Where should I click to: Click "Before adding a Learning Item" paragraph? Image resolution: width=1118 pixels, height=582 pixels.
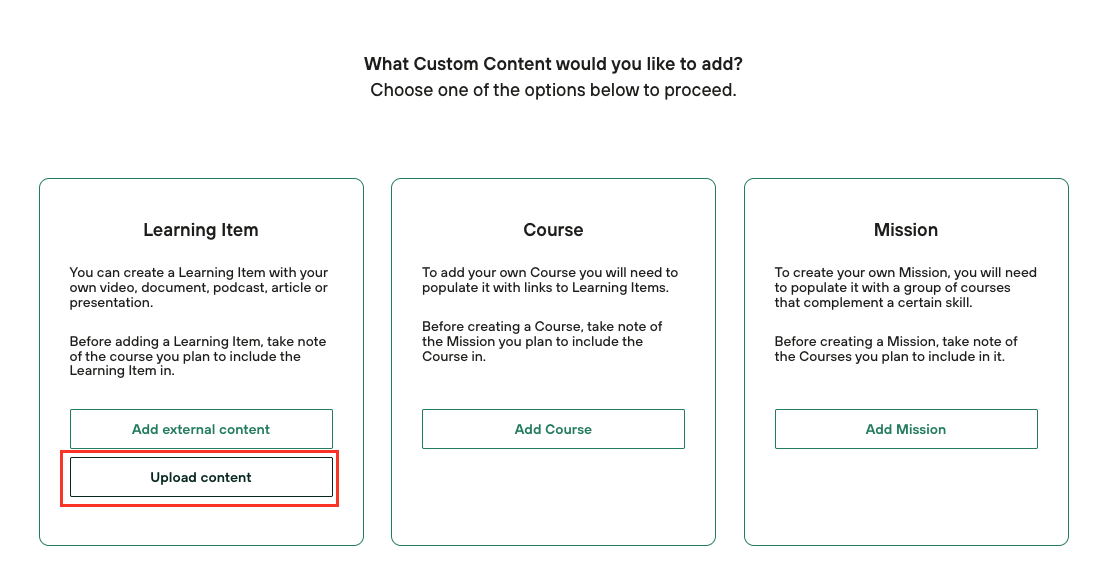[198, 356]
